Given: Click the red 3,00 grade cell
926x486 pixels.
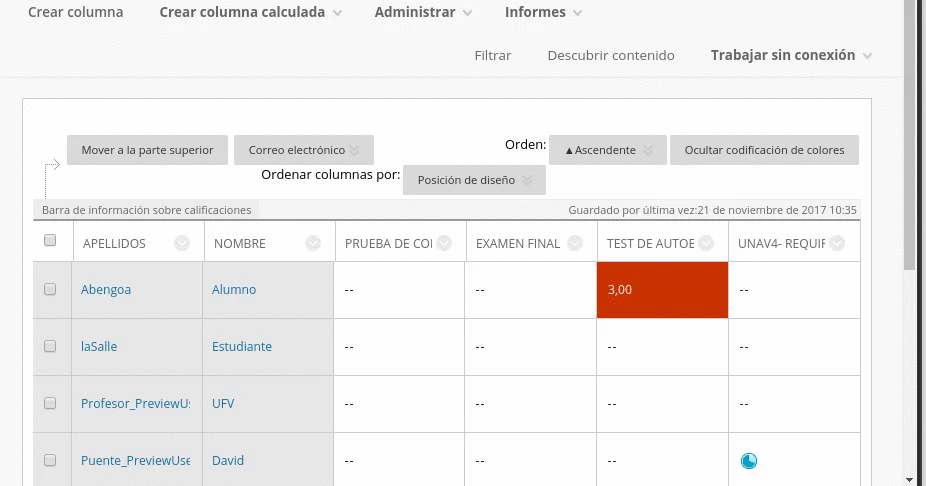Looking at the screenshot, I should tap(662, 290).
